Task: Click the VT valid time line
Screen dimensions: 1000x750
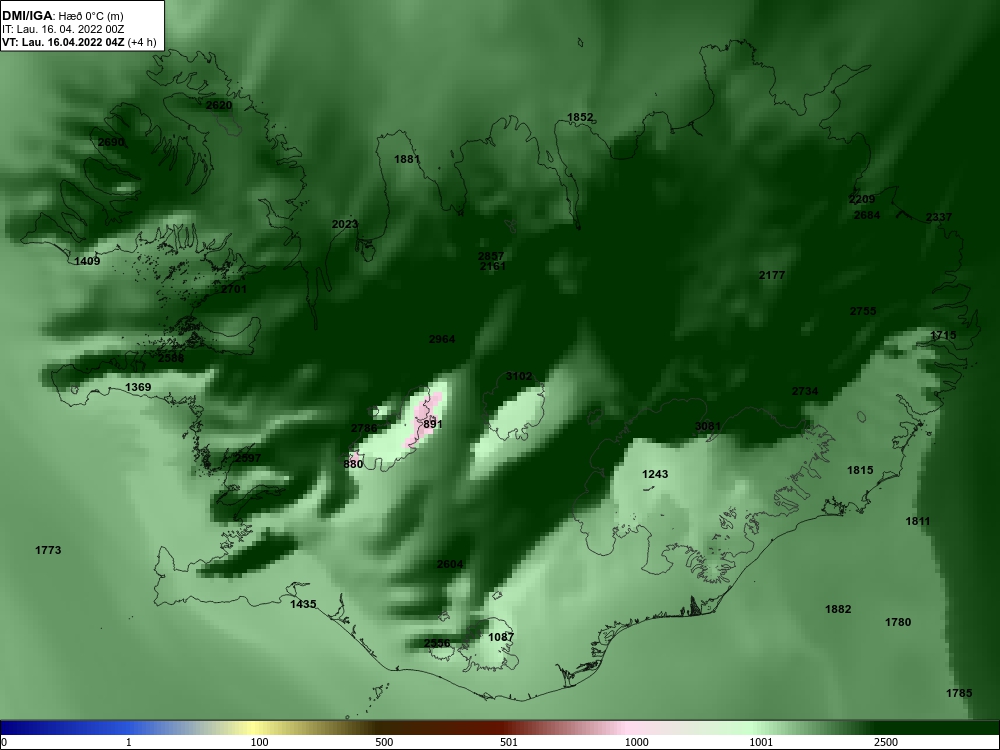Action: click(79, 42)
